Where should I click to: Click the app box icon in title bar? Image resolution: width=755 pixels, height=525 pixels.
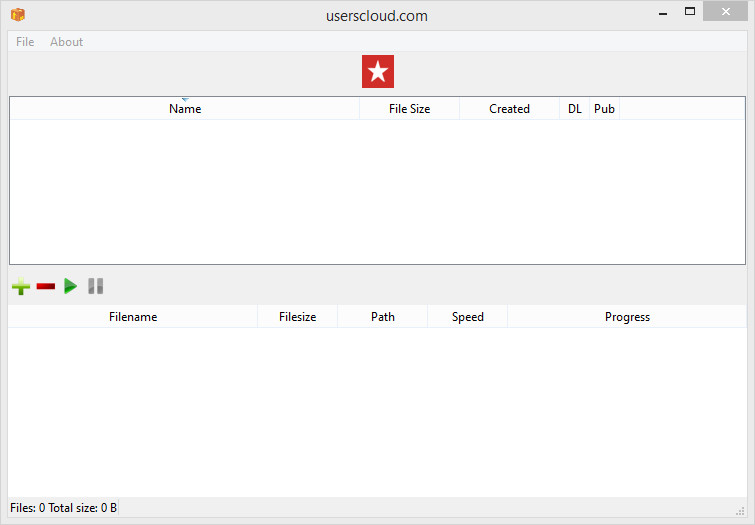(x=18, y=14)
